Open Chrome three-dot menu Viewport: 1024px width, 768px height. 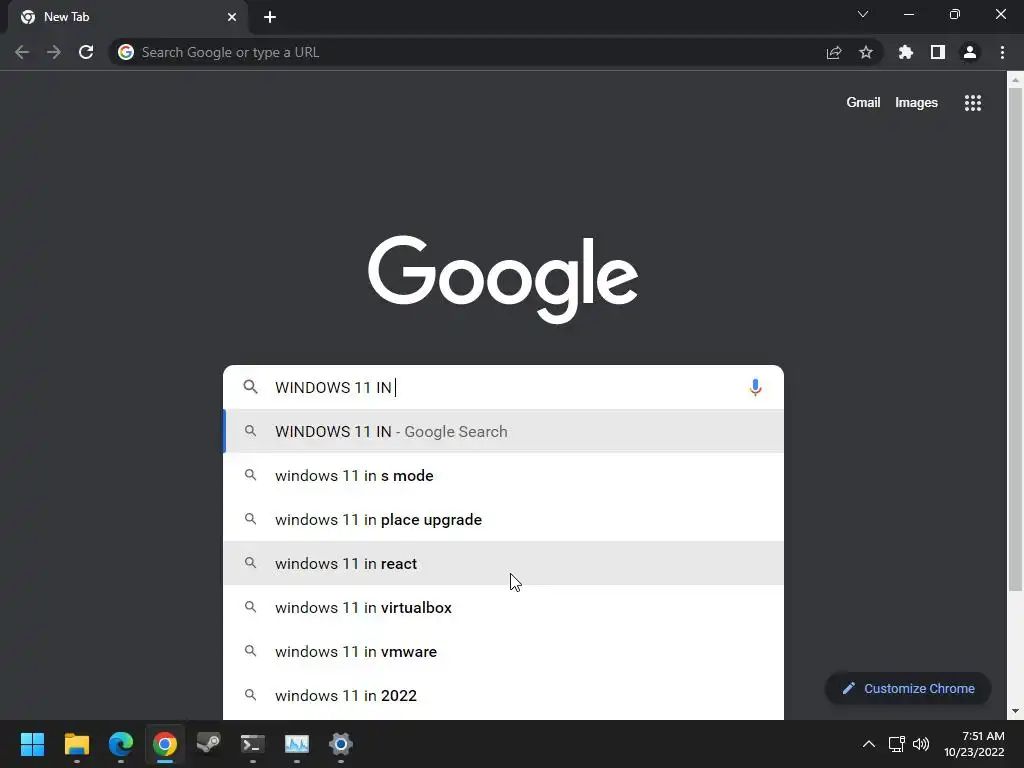[x=1002, y=52]
